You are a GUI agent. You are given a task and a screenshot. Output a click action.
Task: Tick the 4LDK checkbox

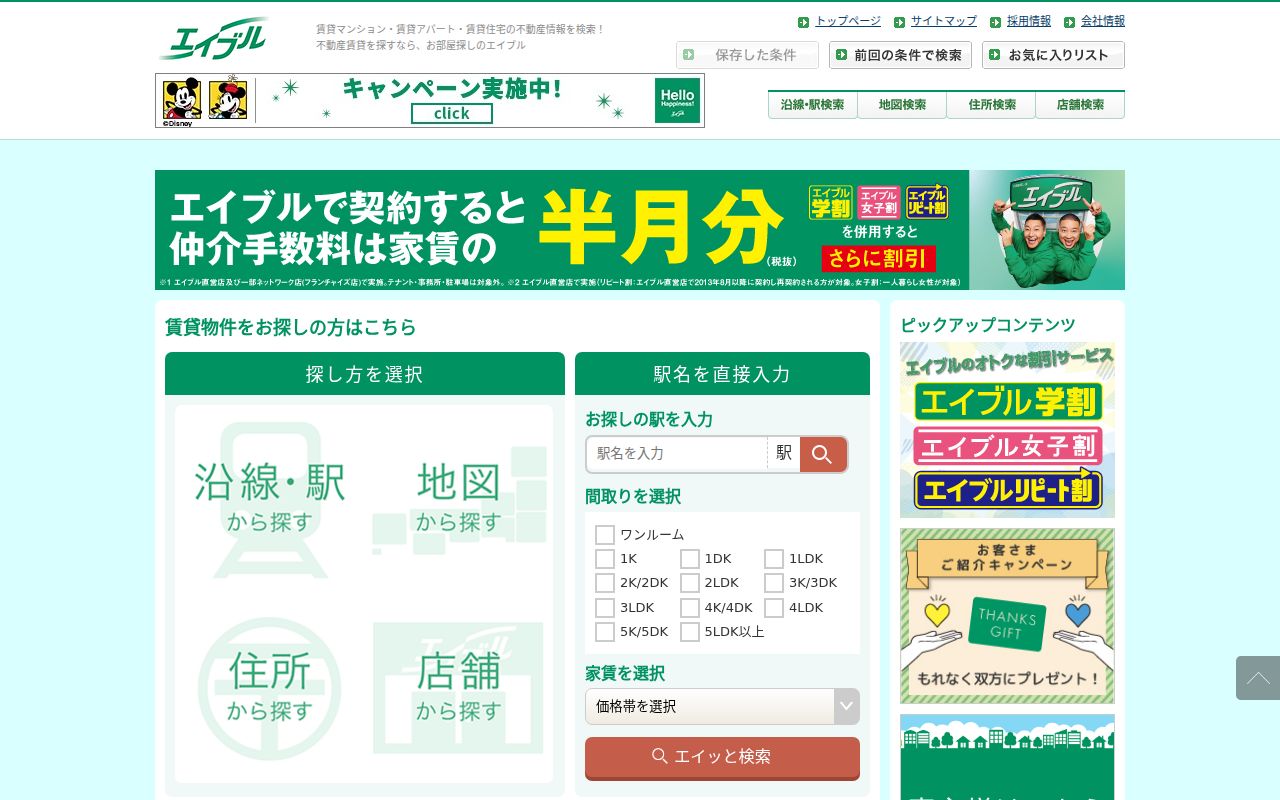point(774,608)
